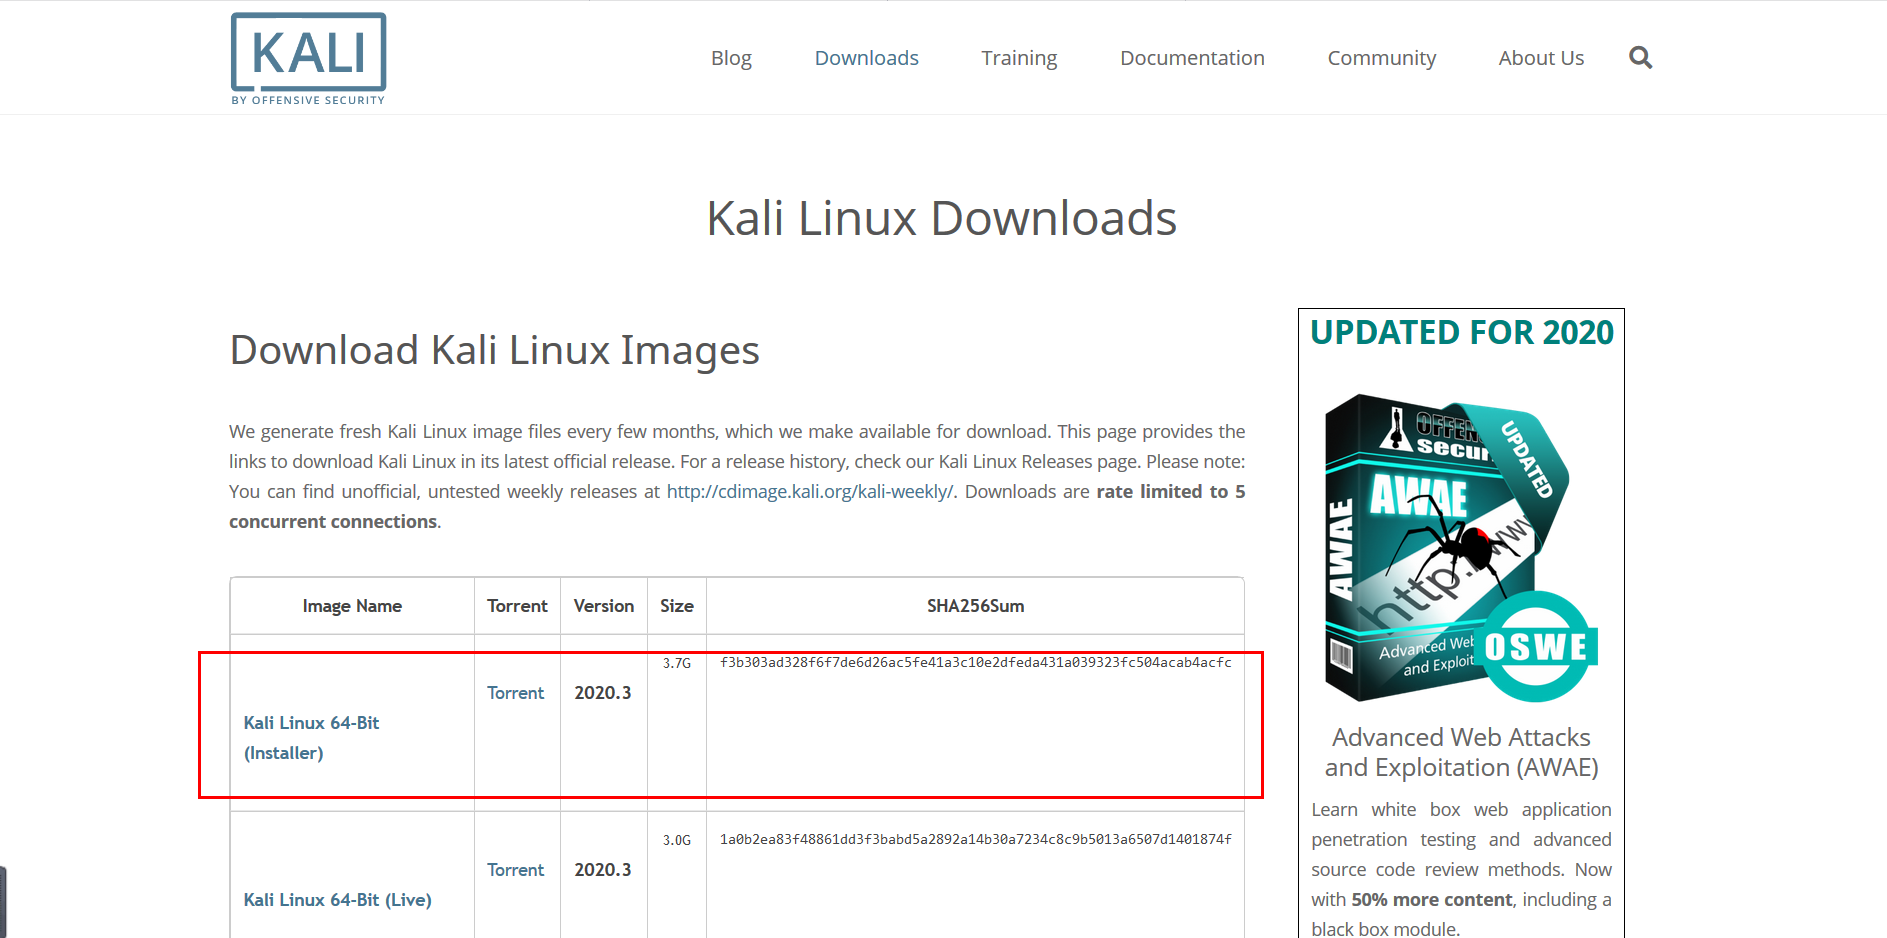Viewport: 1887px width, 938px height.
Task: Click the 3.7G size cell
Action: [x=676, y=663]
